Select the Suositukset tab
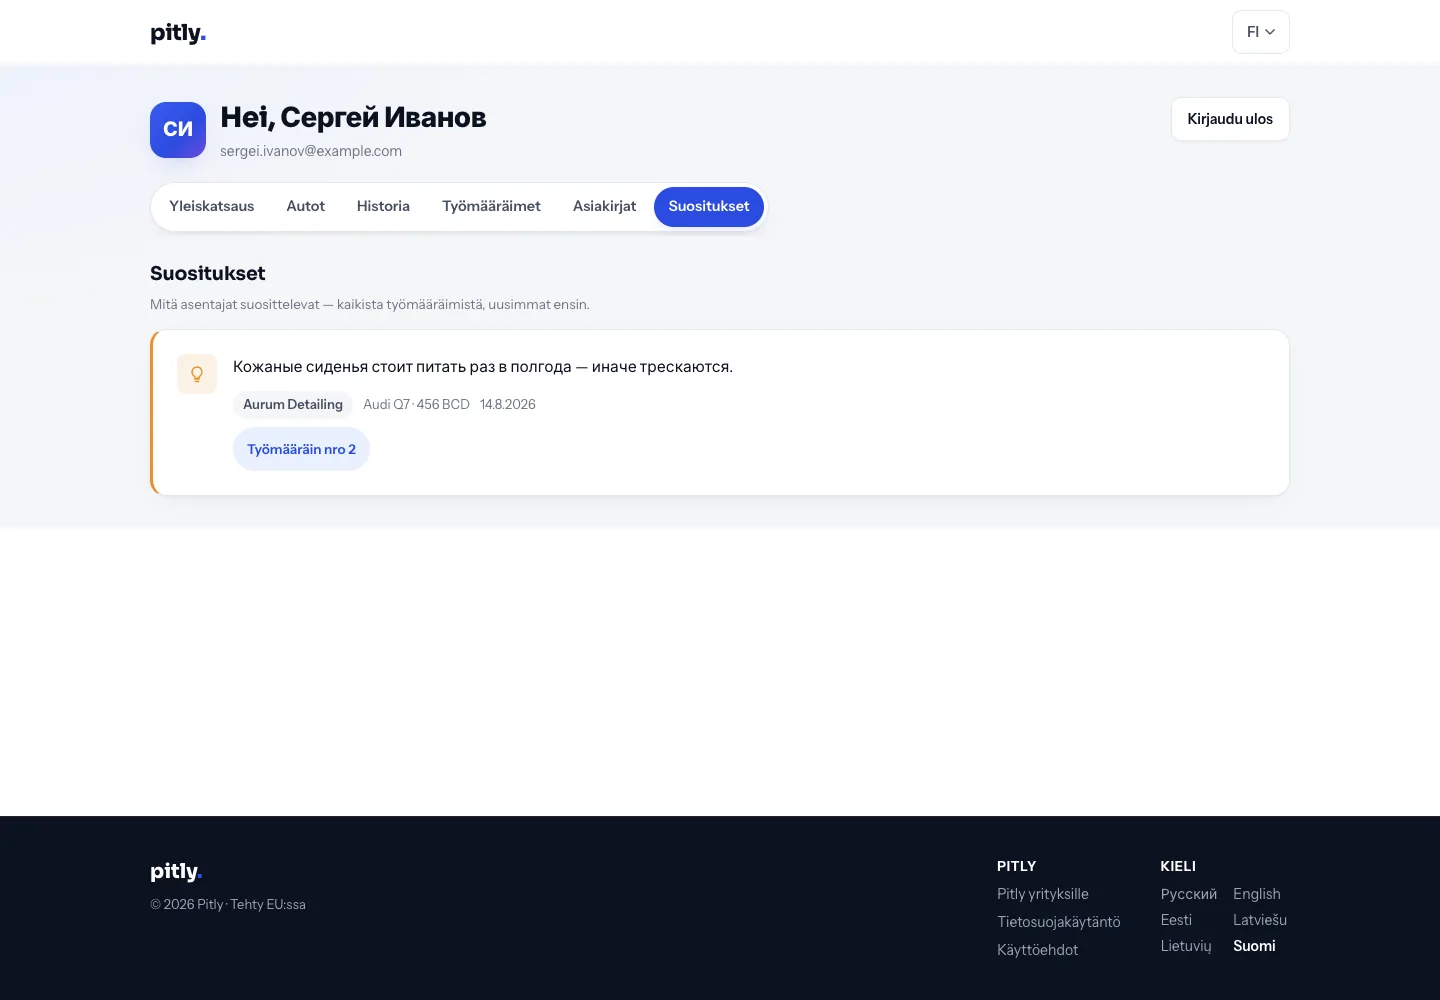 click(x=709, y=206)
